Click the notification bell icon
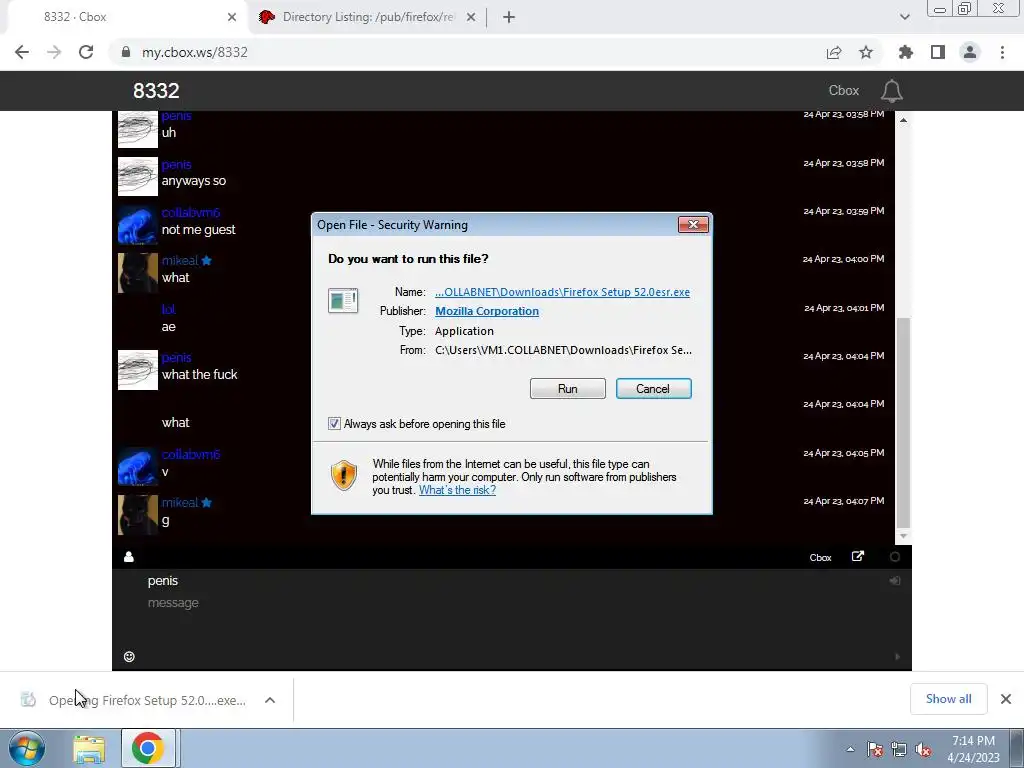 pos(891,91)
